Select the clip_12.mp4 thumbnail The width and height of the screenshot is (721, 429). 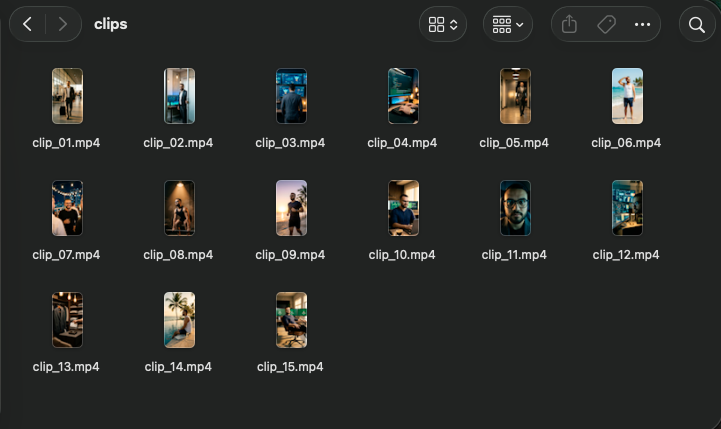(627, 208)
